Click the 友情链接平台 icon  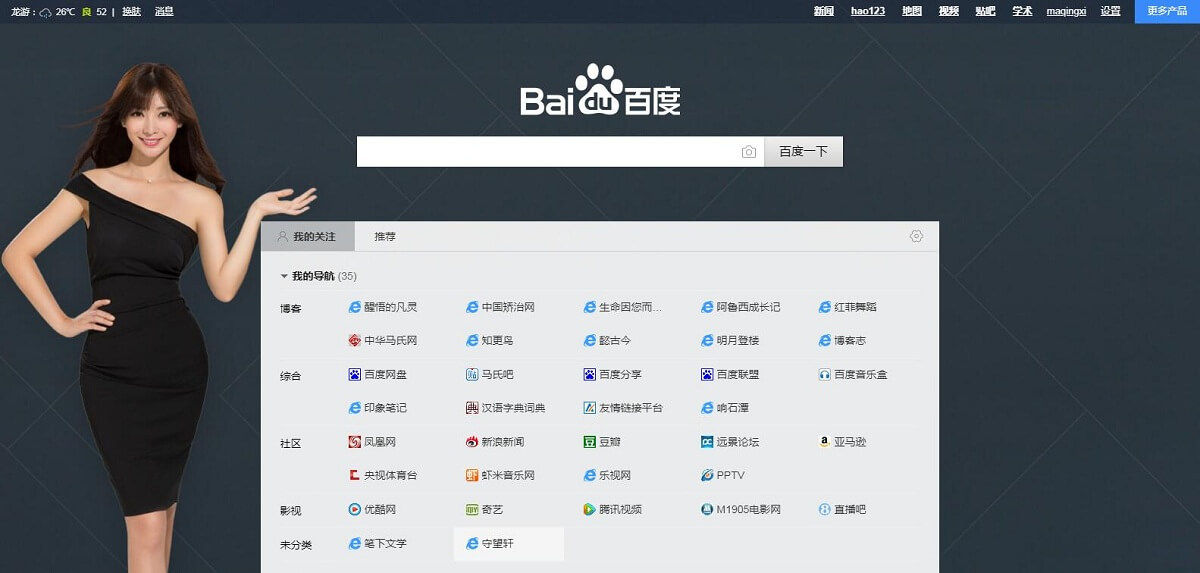[x=590, y=408]
